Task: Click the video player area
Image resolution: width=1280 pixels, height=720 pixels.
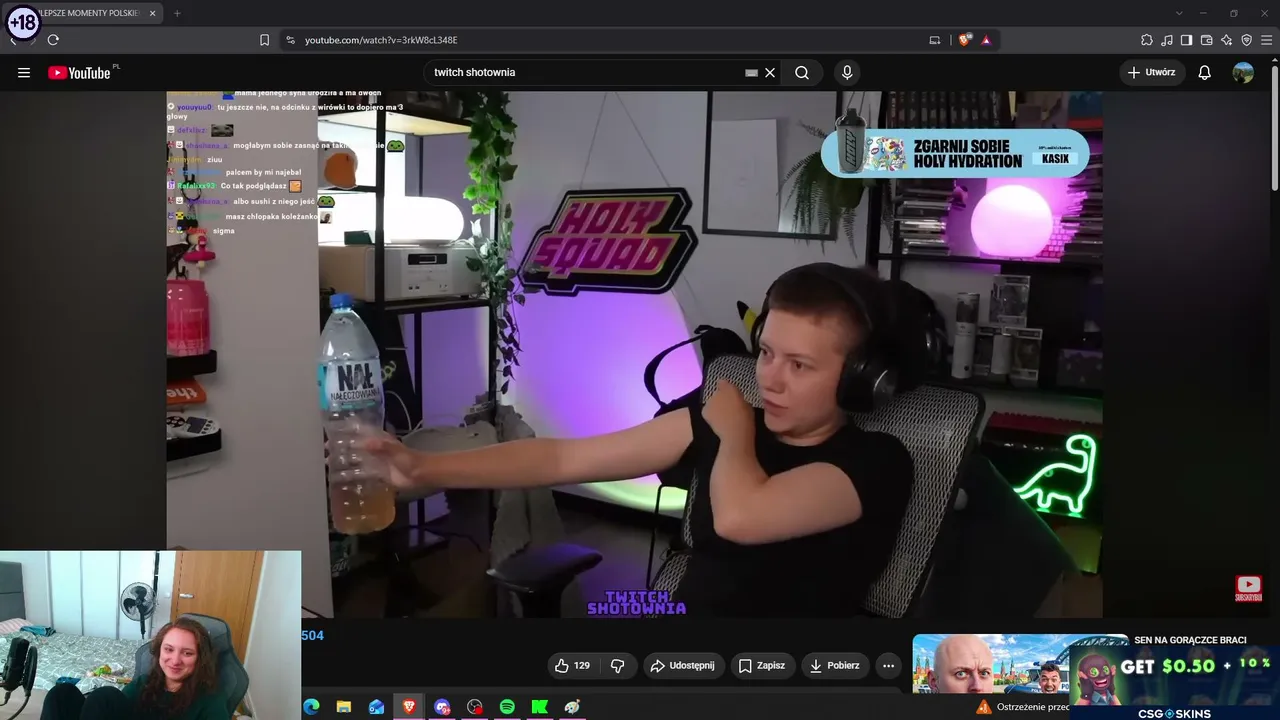Action: pyautogui.click(x=634, y=354)
